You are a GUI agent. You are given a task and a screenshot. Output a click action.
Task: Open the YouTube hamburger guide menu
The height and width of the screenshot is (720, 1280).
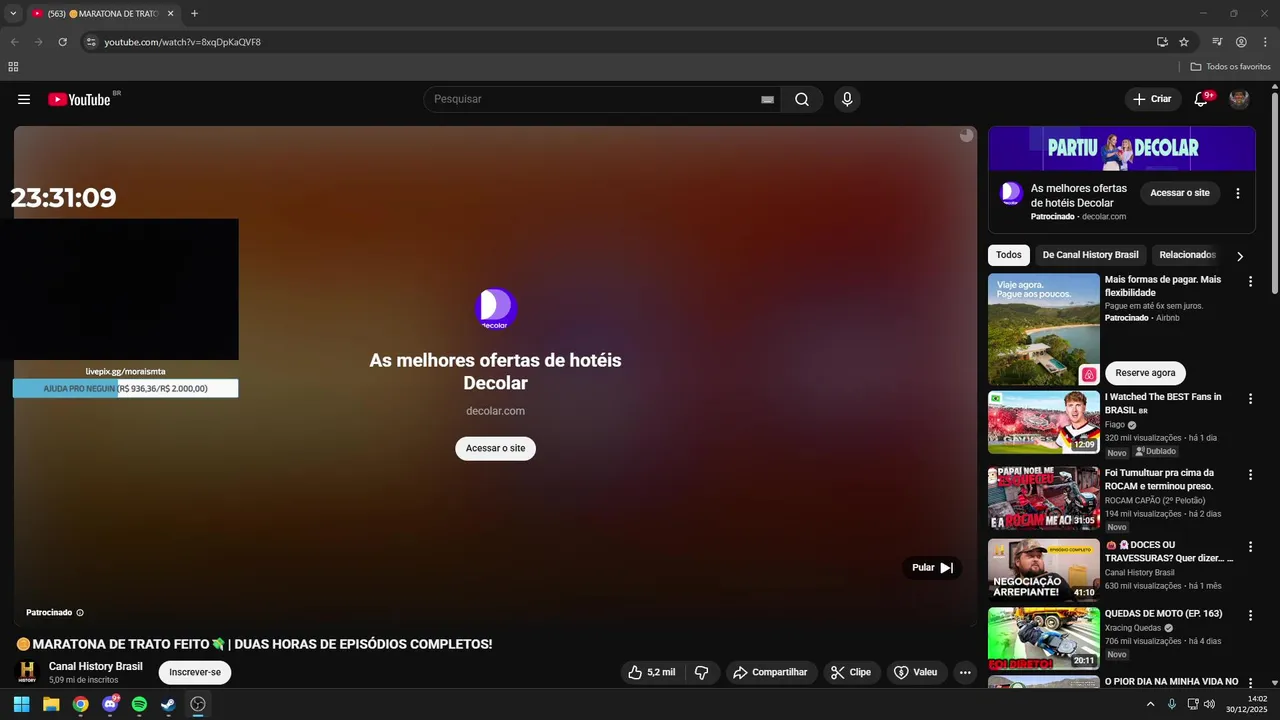coord(24,99)
